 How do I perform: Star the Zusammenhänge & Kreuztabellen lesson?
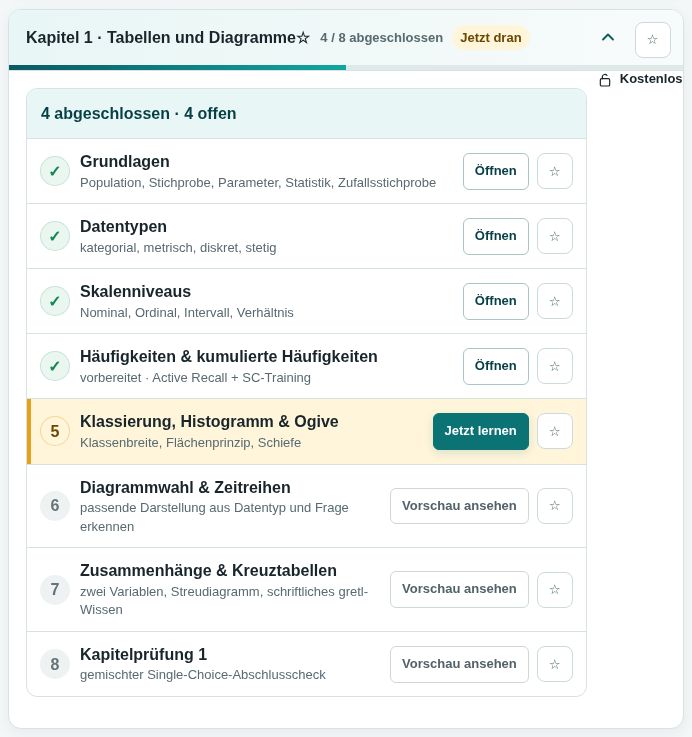point(555,589)
